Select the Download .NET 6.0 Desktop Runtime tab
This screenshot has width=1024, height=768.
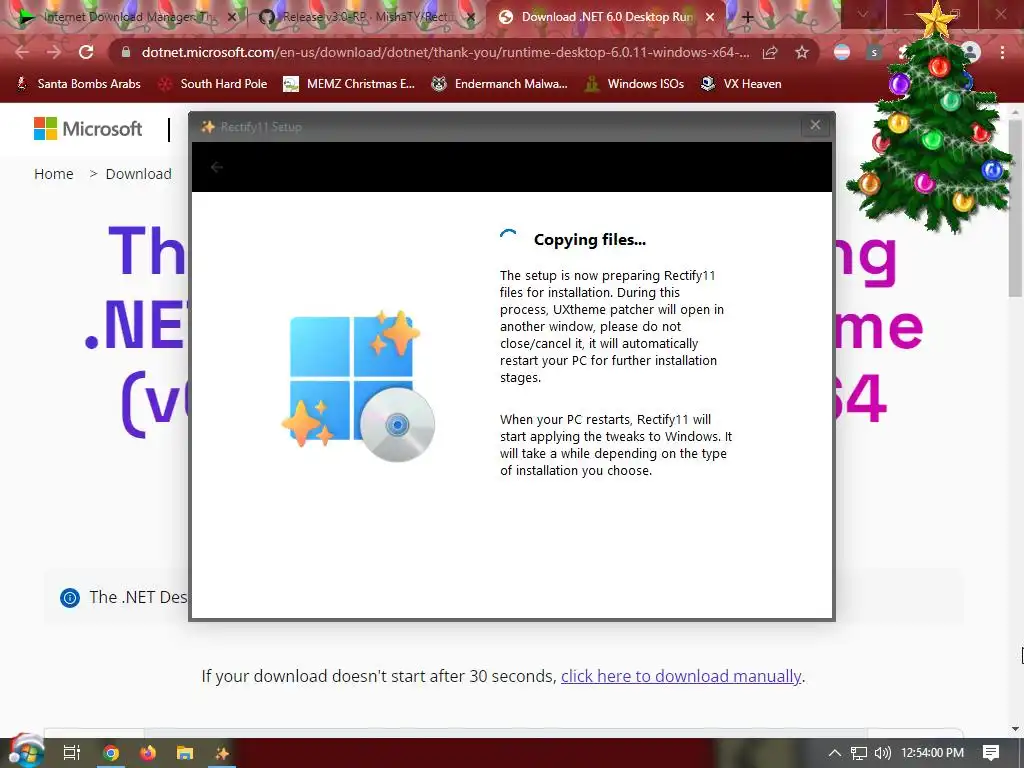click(x=604, y=18)
